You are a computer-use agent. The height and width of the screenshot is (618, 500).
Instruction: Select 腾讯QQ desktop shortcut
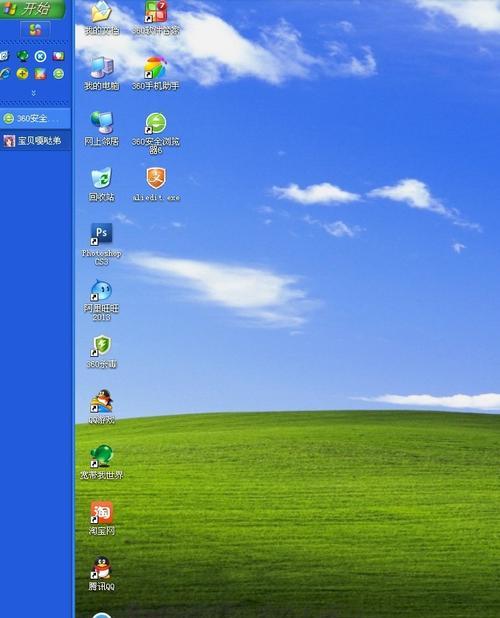click(102, 573)
